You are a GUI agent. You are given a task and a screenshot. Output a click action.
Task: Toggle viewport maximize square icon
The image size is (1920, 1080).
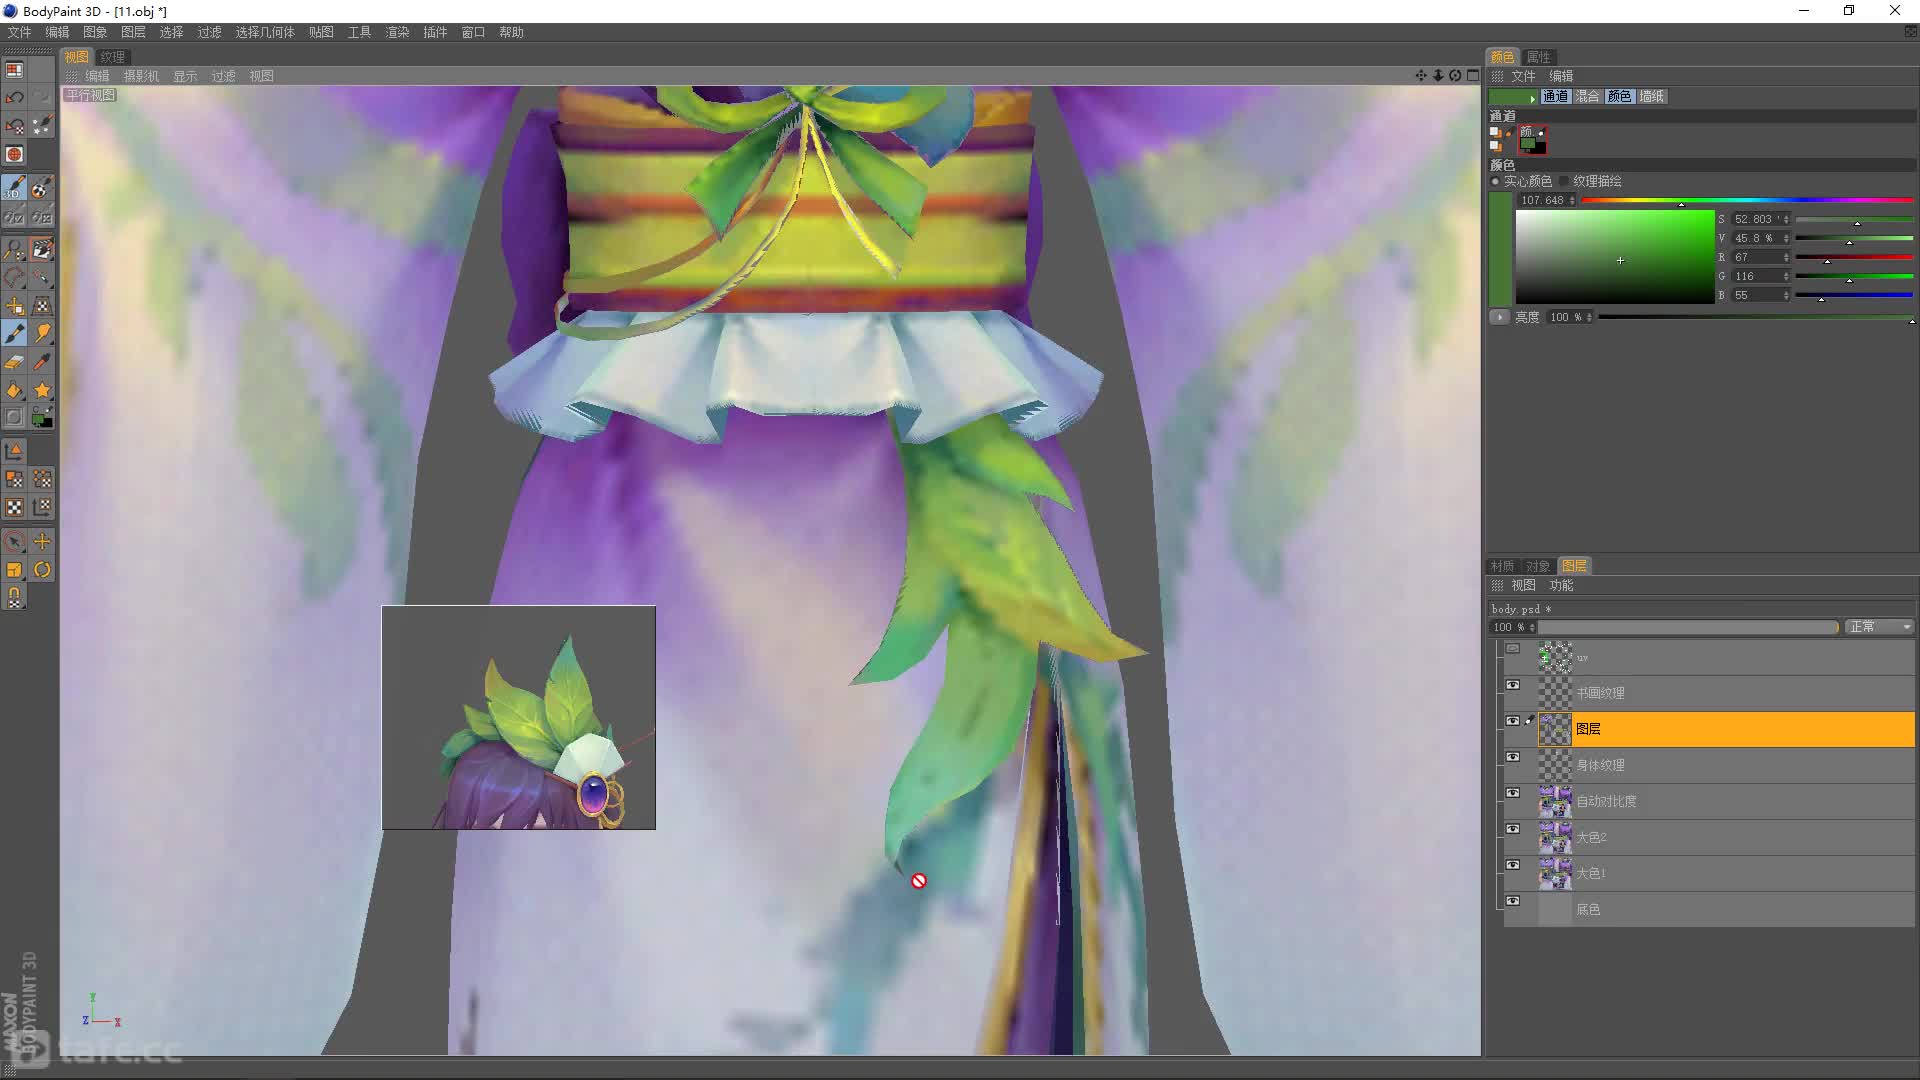pyautogui.click(x=1472, y=75)
